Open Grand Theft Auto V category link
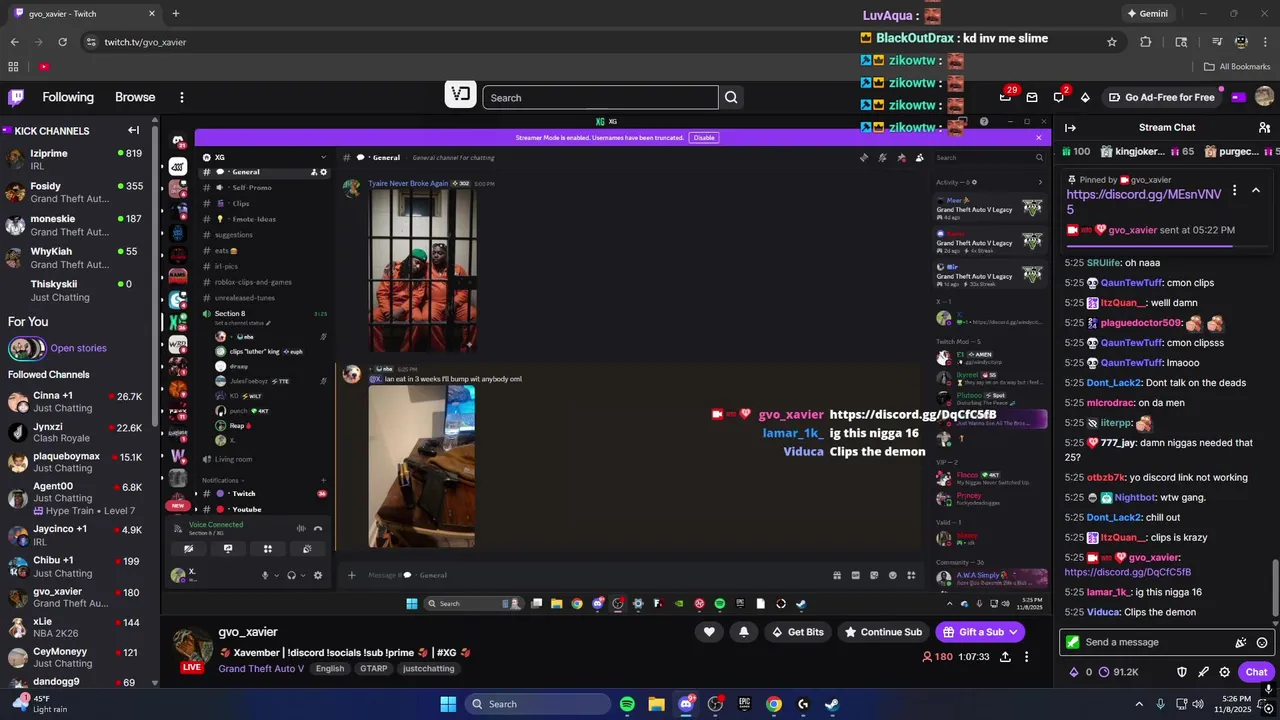The height and width of the screenshot is (720, 1280). pyautogui.click(x=261, y=668)
